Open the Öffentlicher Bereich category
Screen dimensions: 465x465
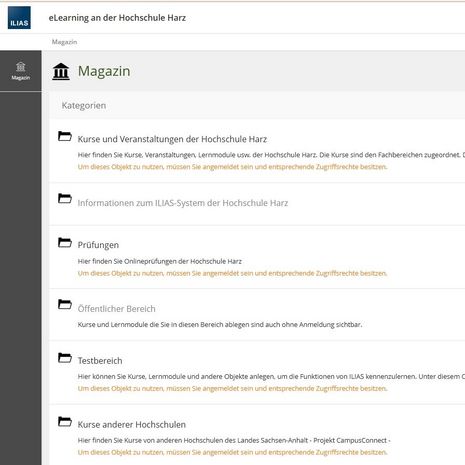(x=116, y=309)
